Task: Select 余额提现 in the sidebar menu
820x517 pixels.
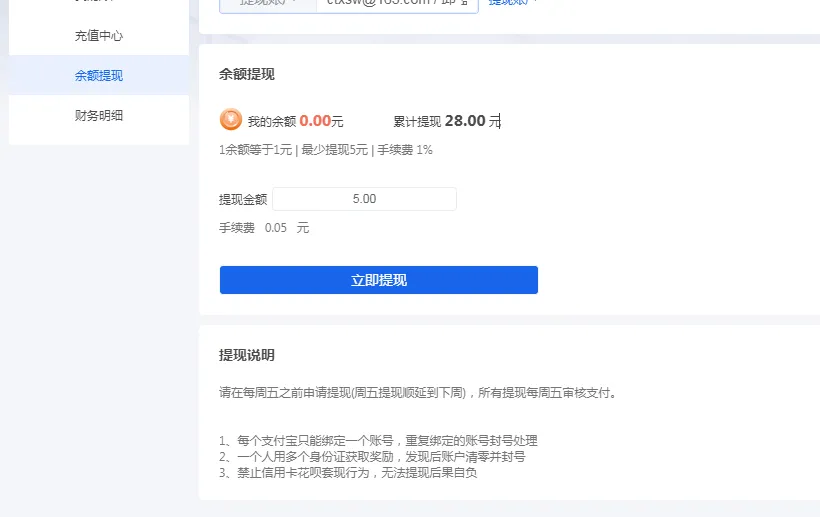Action: 98,76
